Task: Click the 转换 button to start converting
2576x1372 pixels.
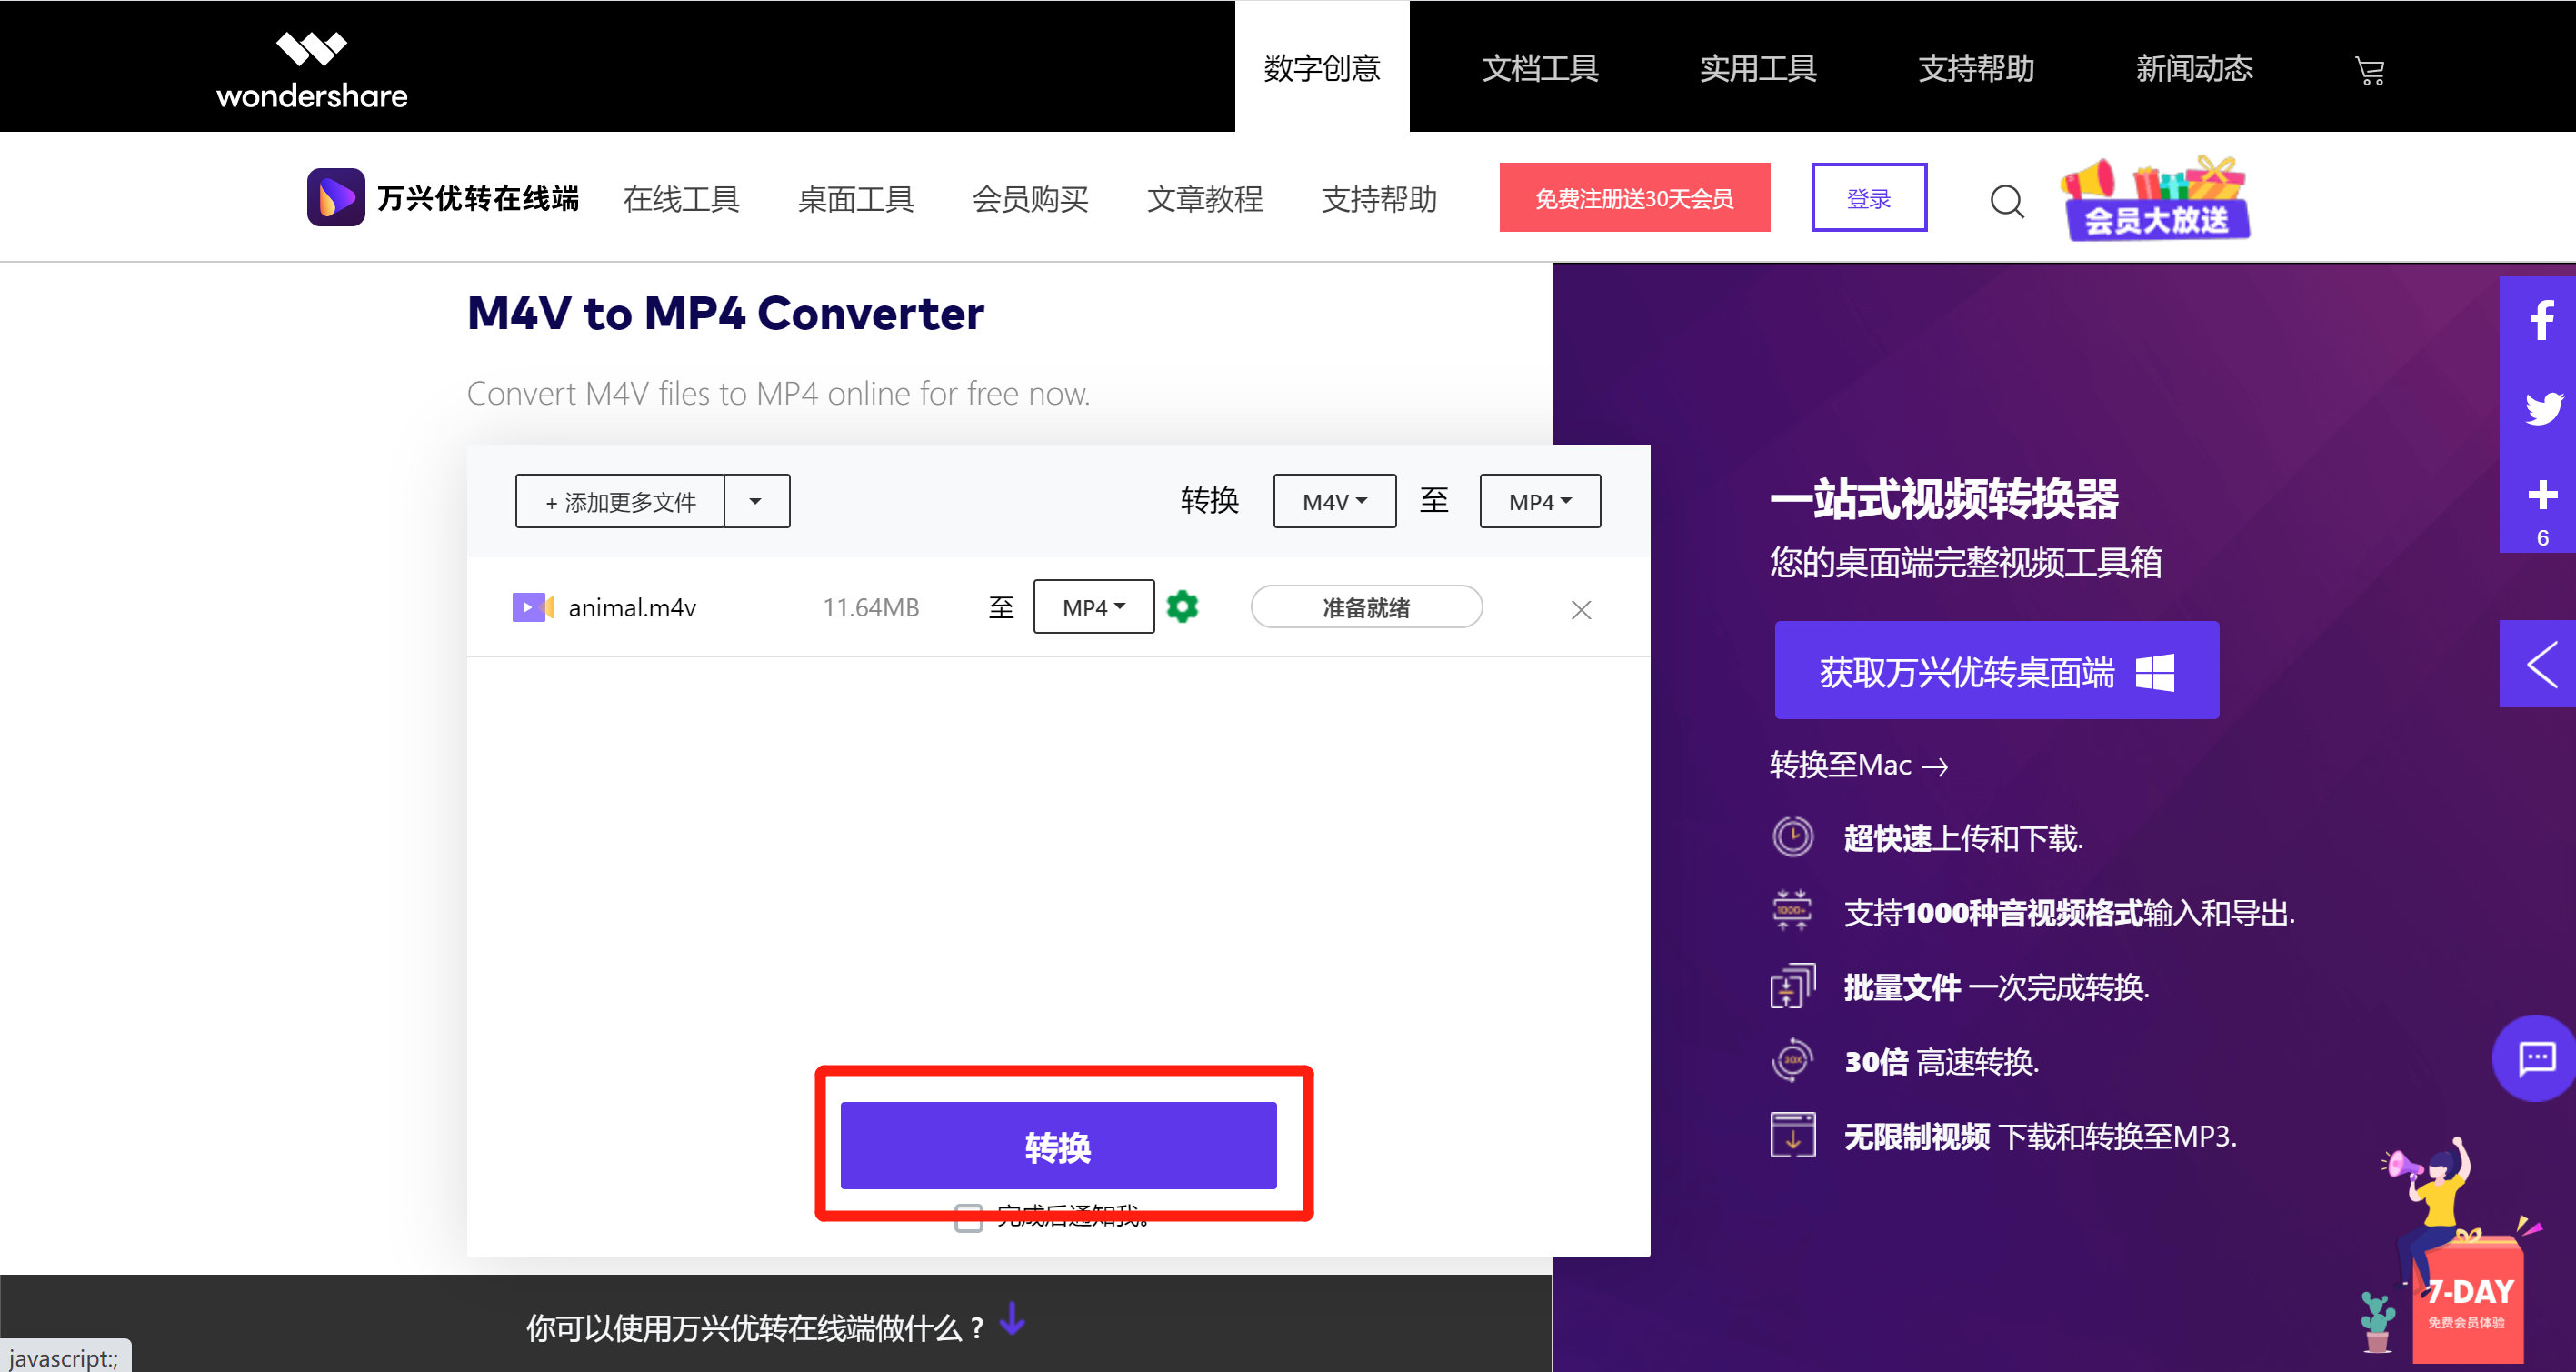Action: (x=1058, y=1146)
